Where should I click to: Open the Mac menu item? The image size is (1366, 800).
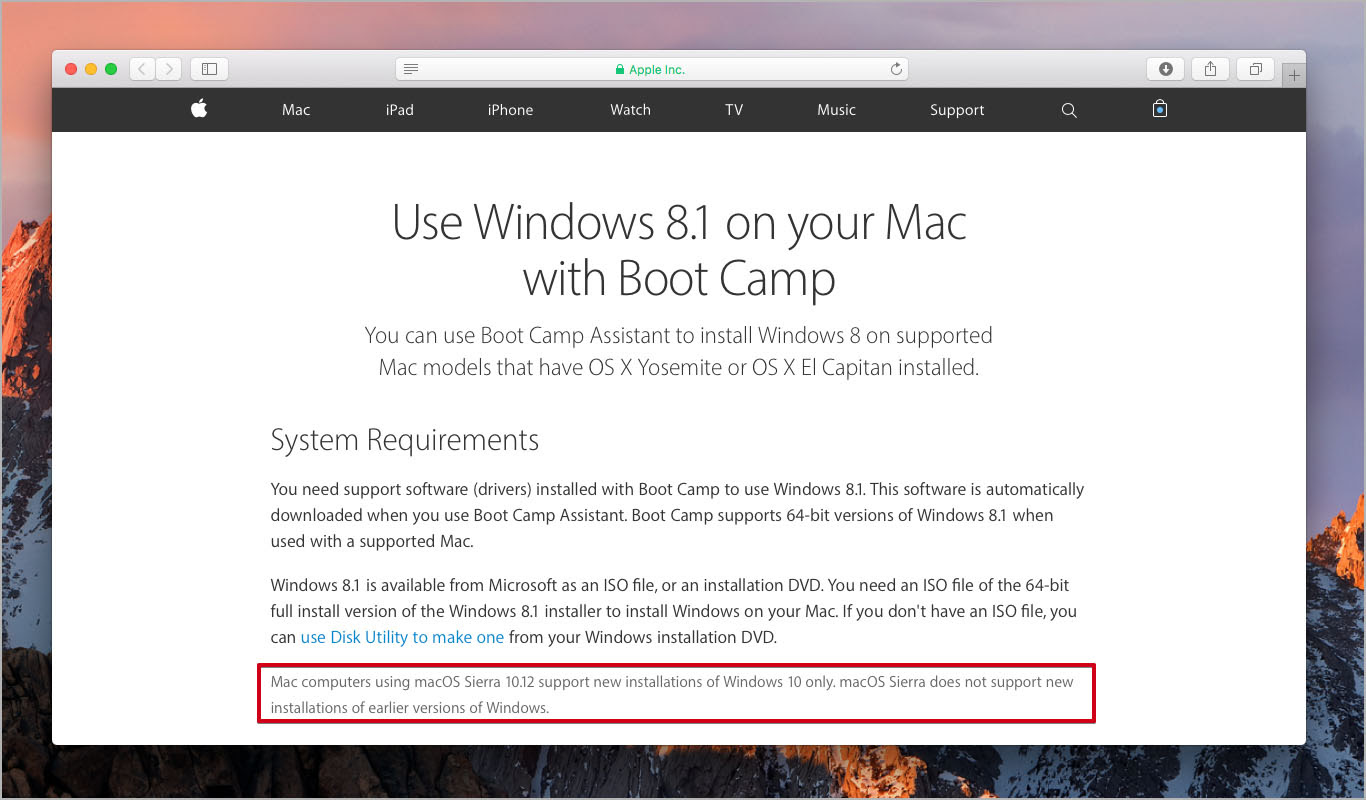(x=296, y=110)
